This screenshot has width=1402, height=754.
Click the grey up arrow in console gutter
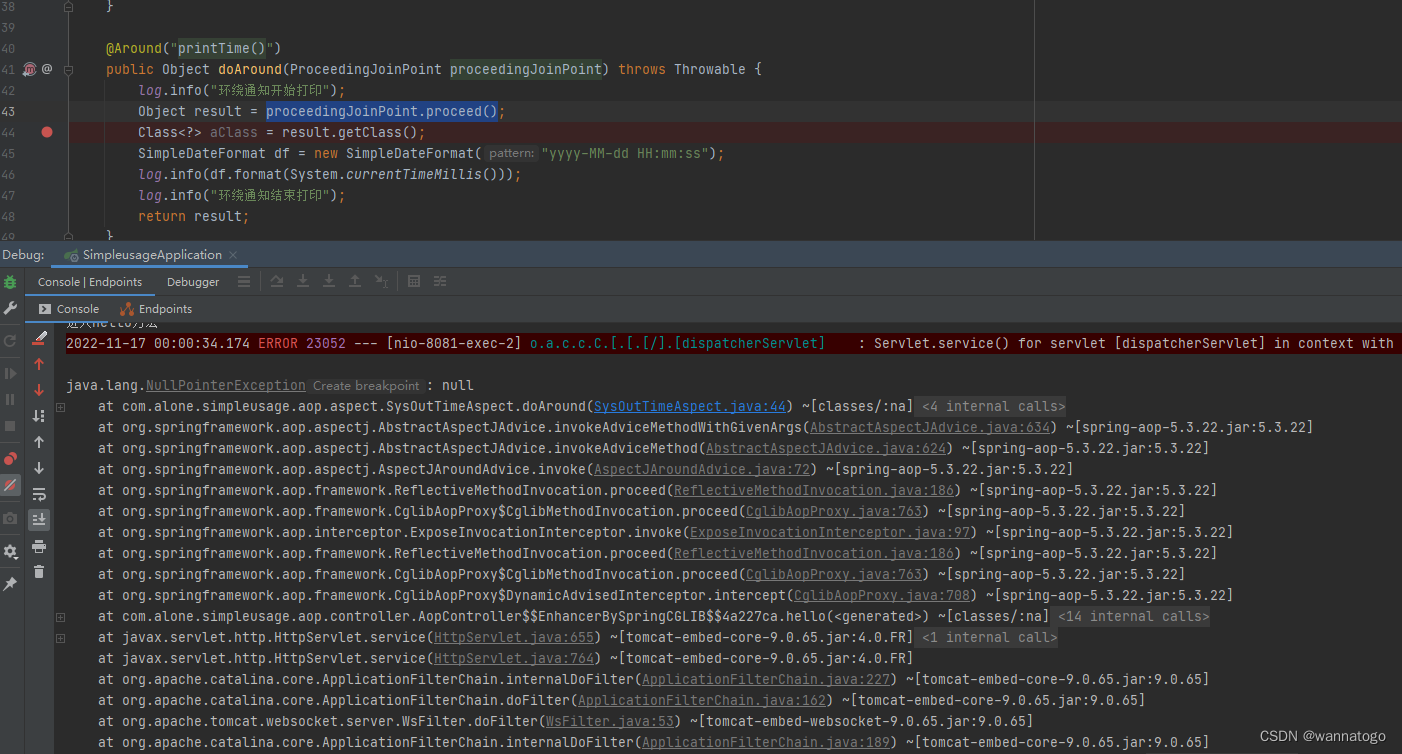pyautogui.click(x=39, y=442)
